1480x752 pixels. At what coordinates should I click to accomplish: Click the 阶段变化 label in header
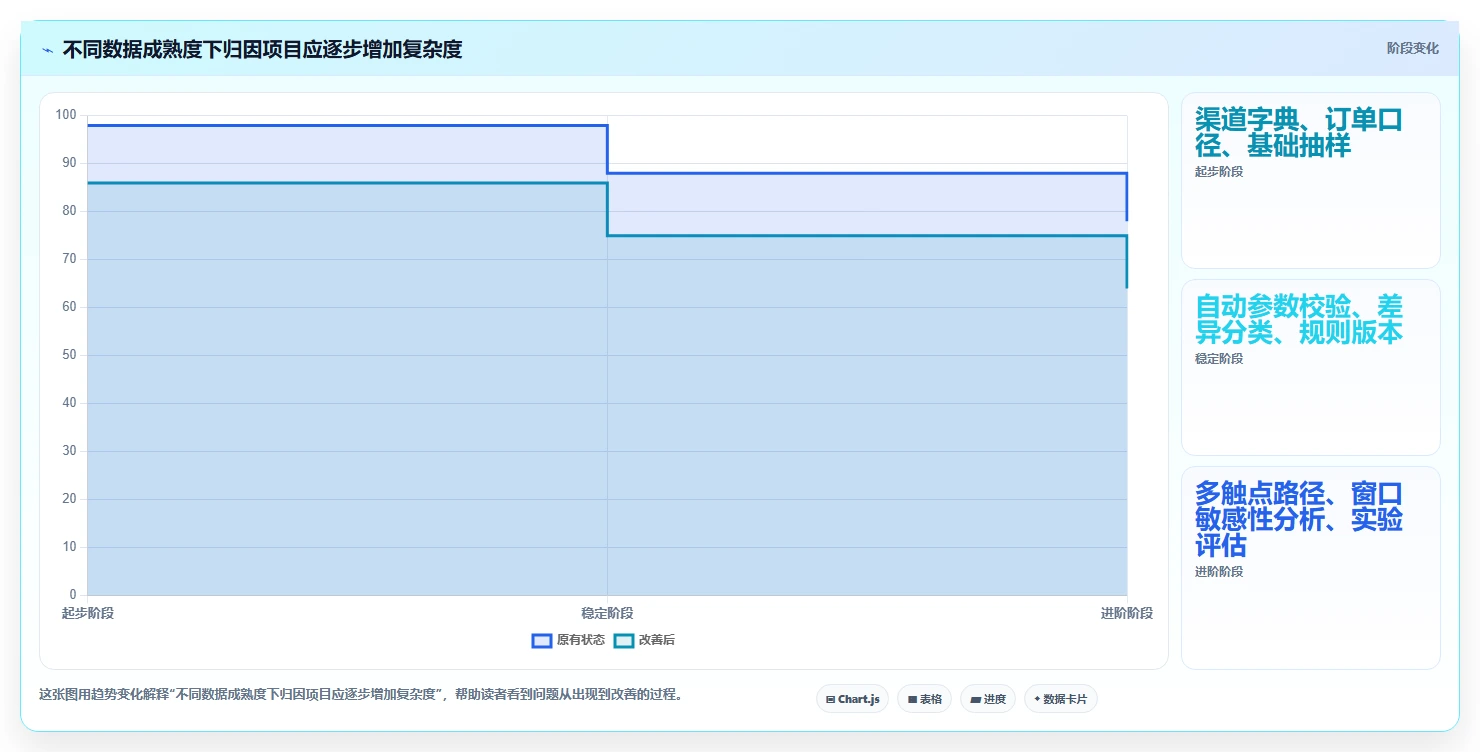pos(1413,48)
